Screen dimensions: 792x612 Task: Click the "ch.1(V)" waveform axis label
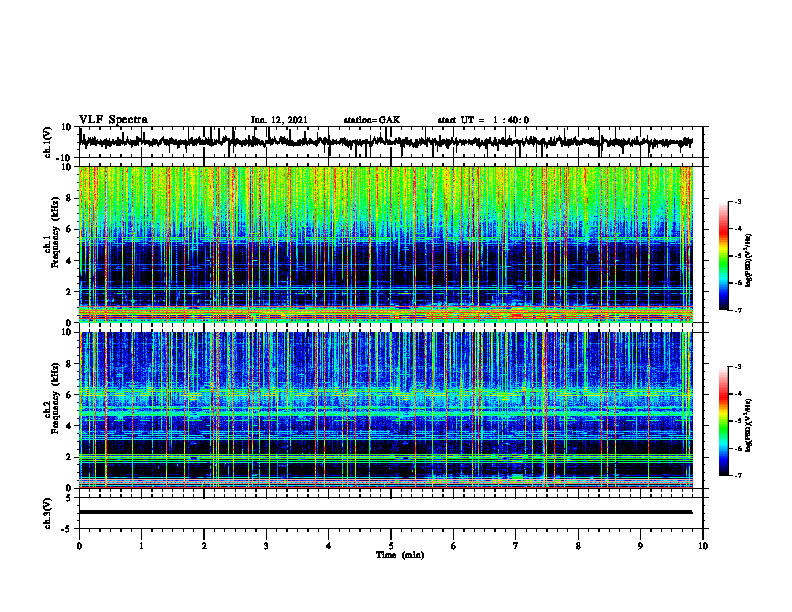[x=48, y=142]
